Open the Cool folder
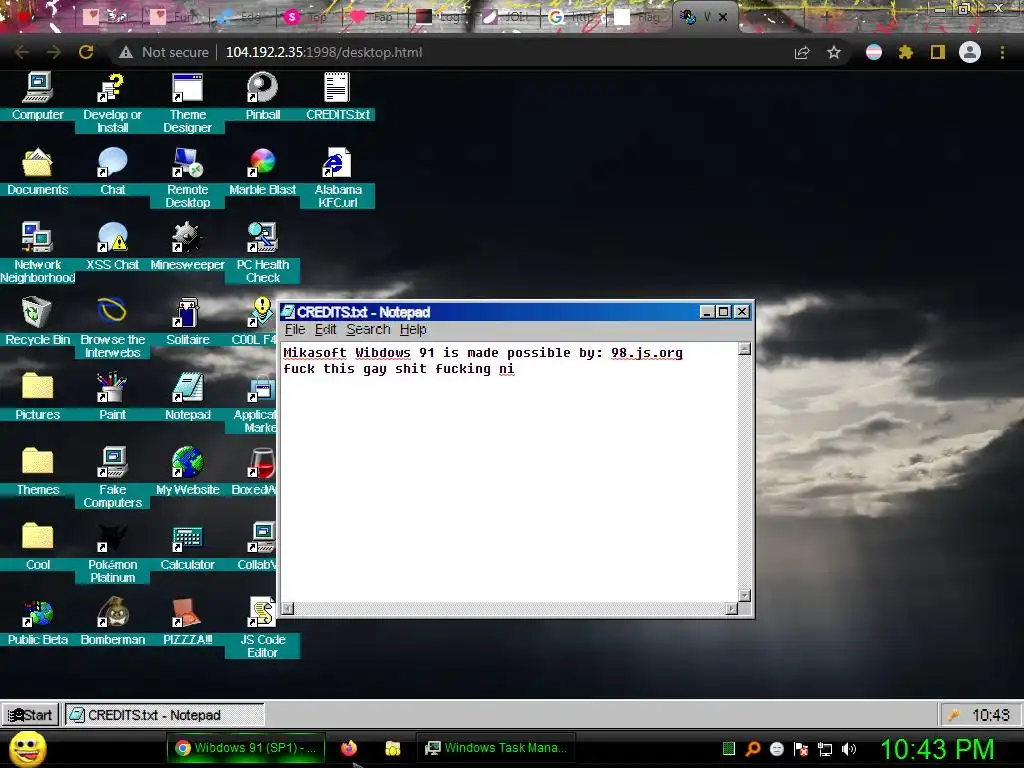Image resolution: width=1024 pixels, height=768 pixels. tap(37, 547)
